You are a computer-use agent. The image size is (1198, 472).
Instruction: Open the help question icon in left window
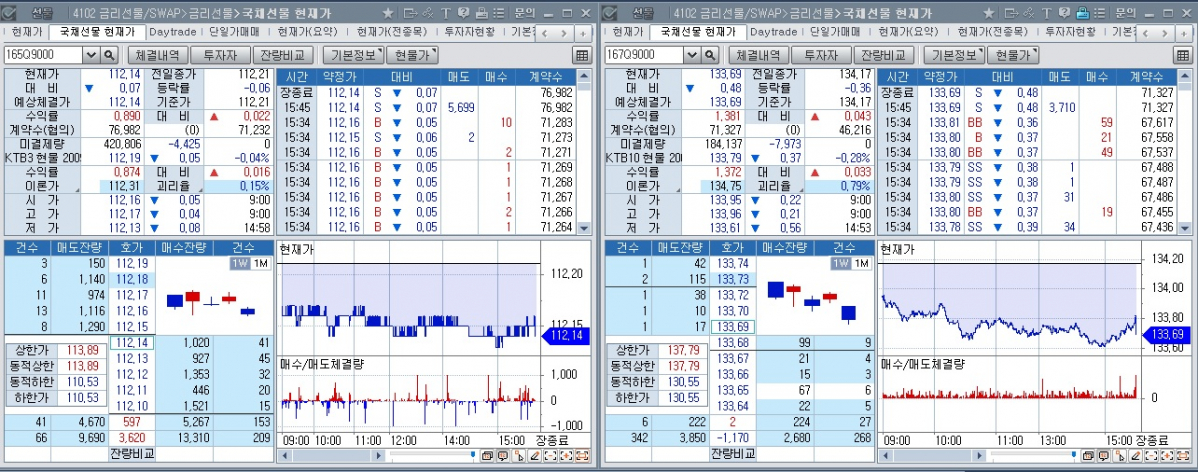[463, 13]
